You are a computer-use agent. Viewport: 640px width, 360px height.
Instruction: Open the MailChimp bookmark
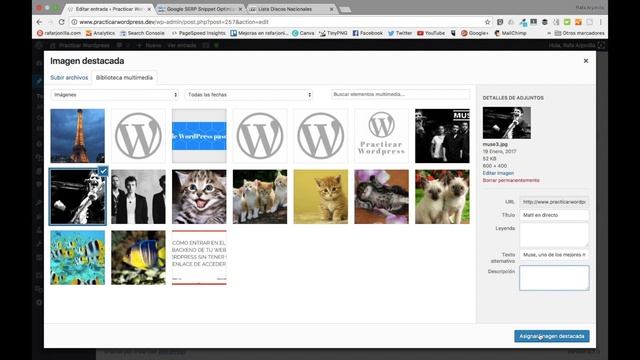(x=510, y=33)
